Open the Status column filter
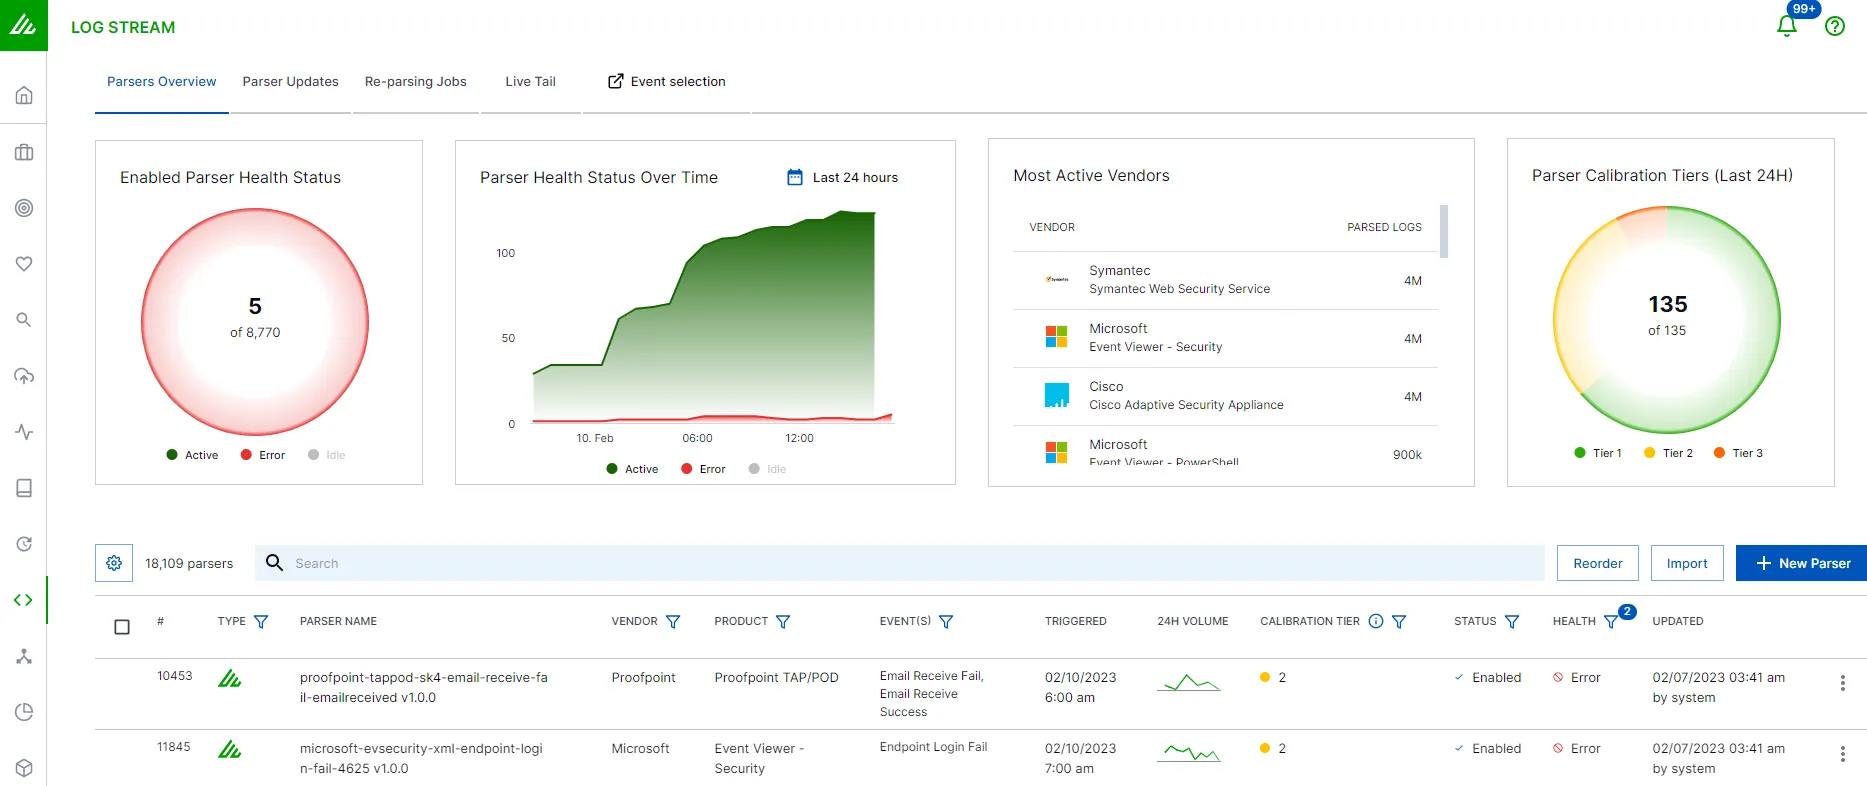Screen dimensions: 1867x786 point(1512,622)
